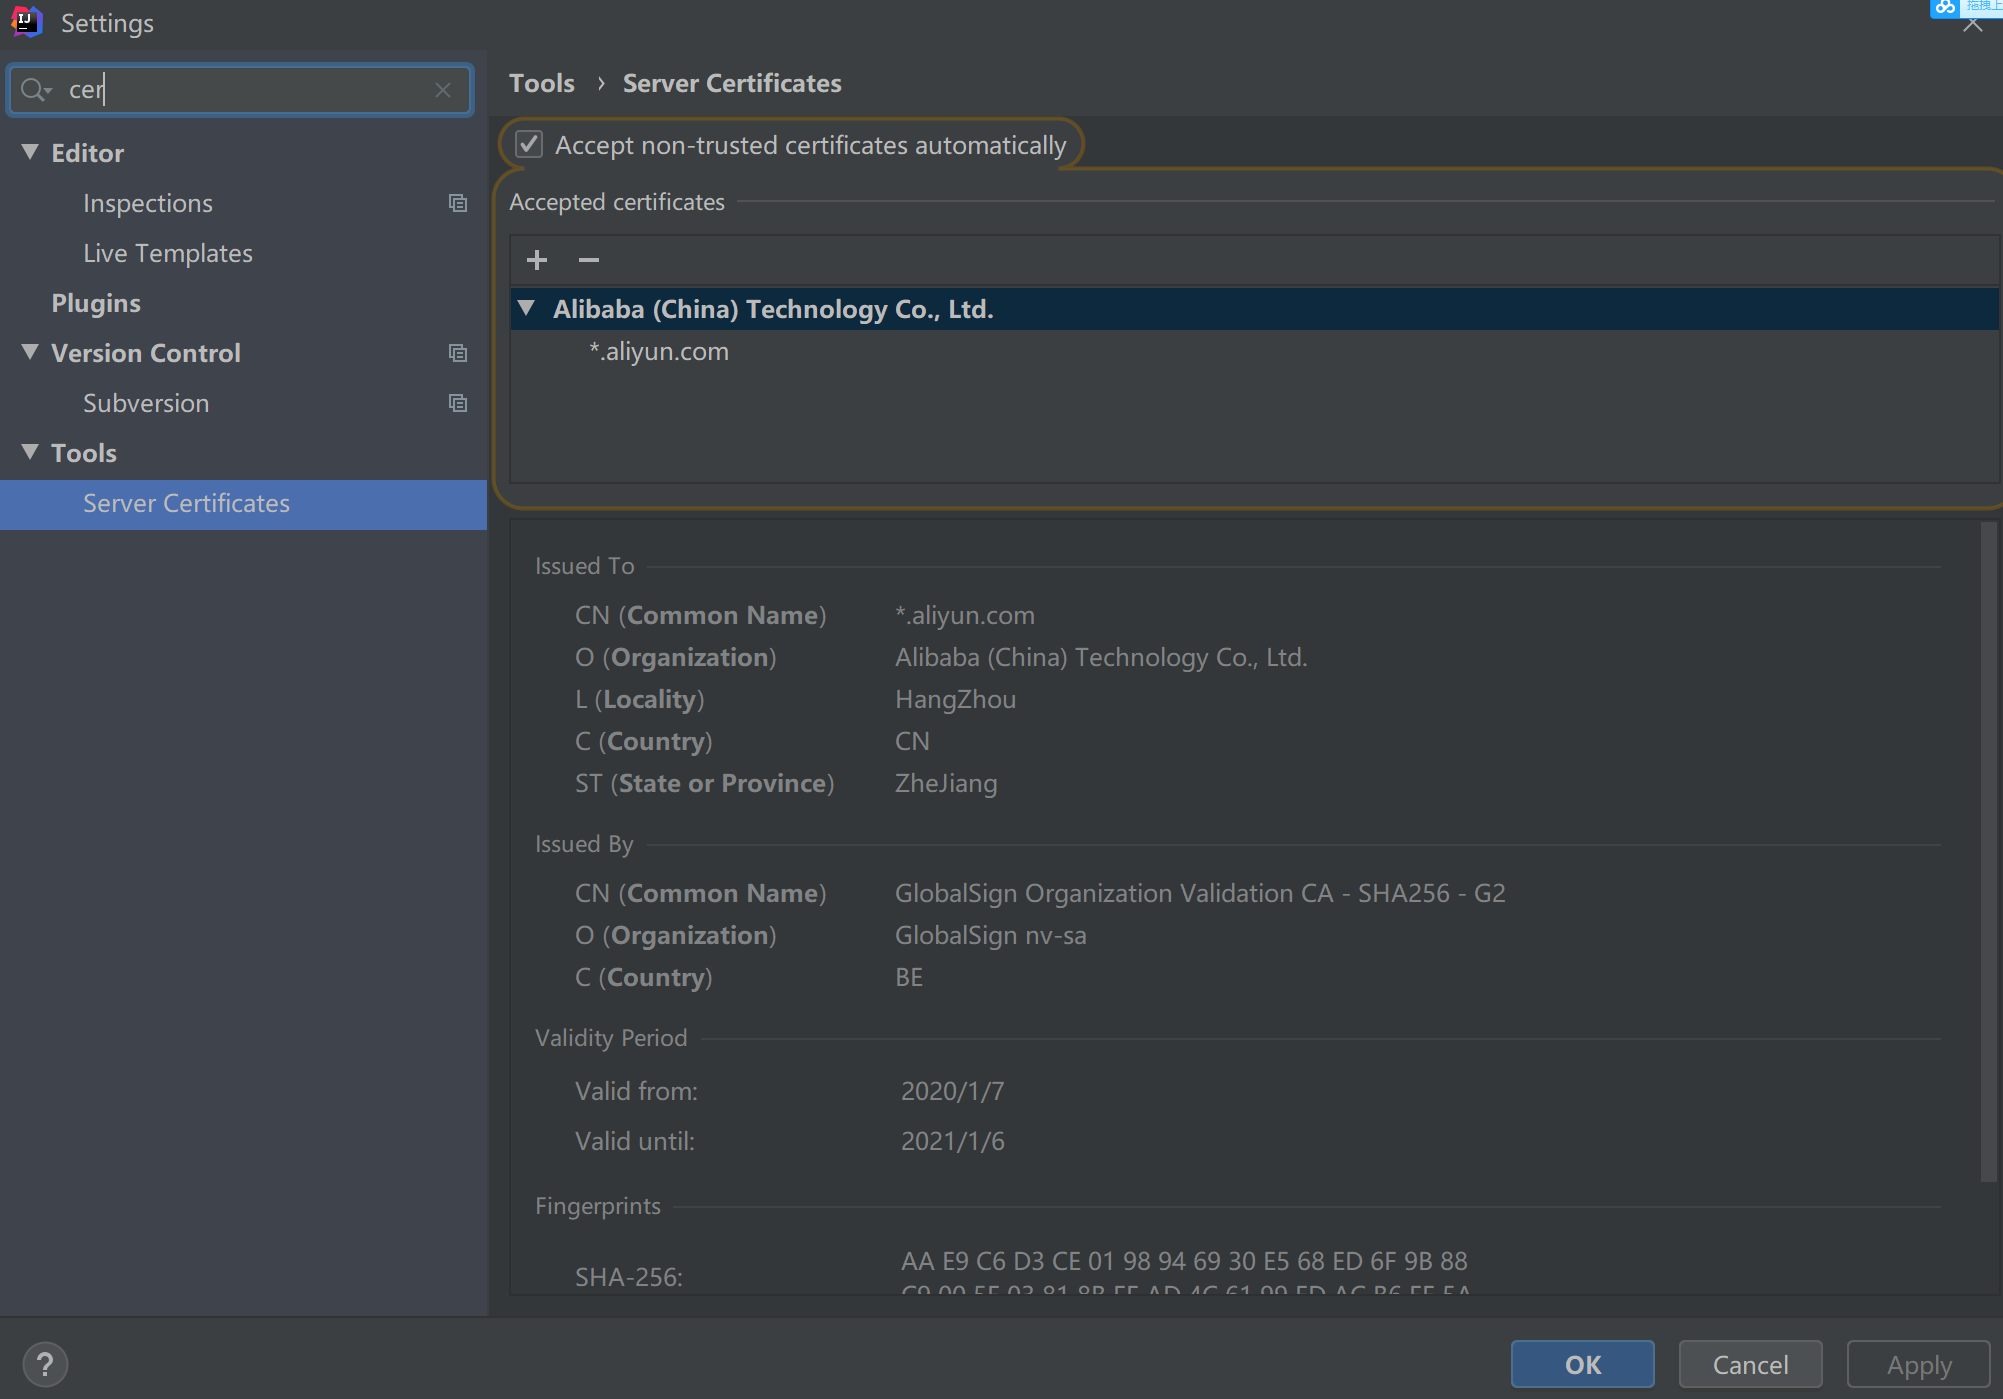
Task: Uncheck Accept non-trusted certificates automatically
Action: point(528,143)
